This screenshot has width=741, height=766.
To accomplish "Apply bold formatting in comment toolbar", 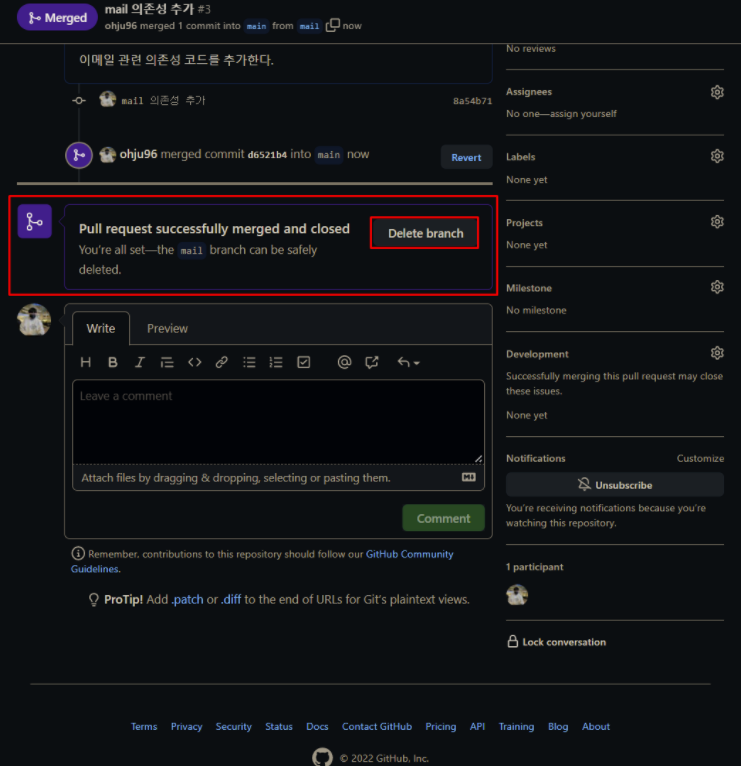I will point(112,362).
